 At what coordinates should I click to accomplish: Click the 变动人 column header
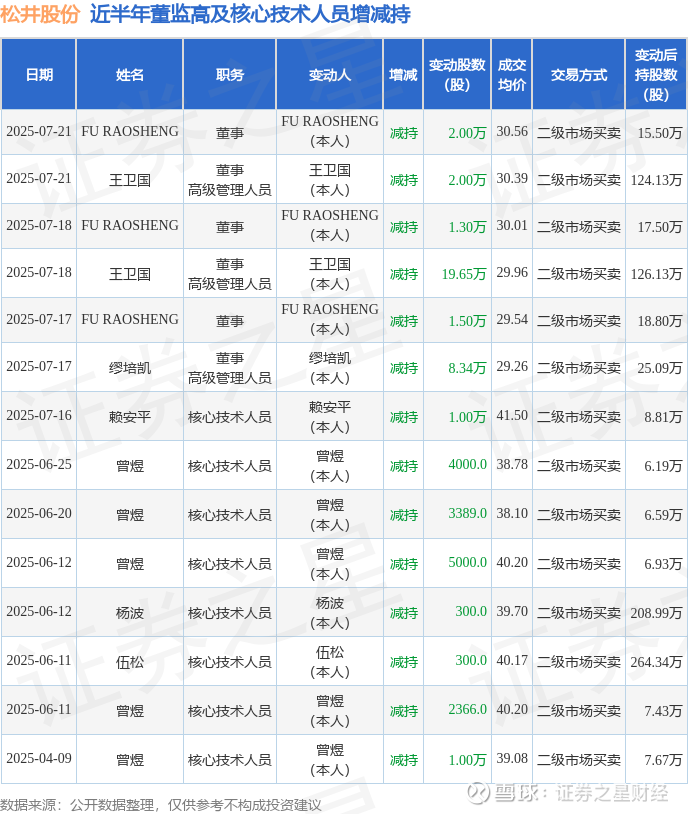[x=330, y=75]
